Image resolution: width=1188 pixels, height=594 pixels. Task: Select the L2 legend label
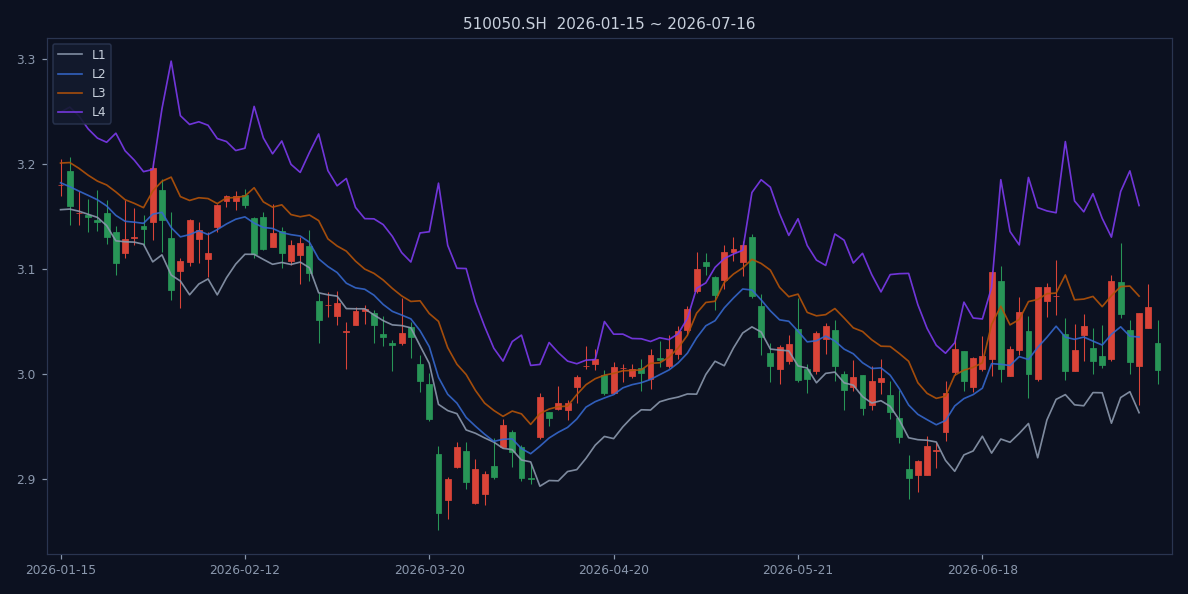[x=98, y=73]
